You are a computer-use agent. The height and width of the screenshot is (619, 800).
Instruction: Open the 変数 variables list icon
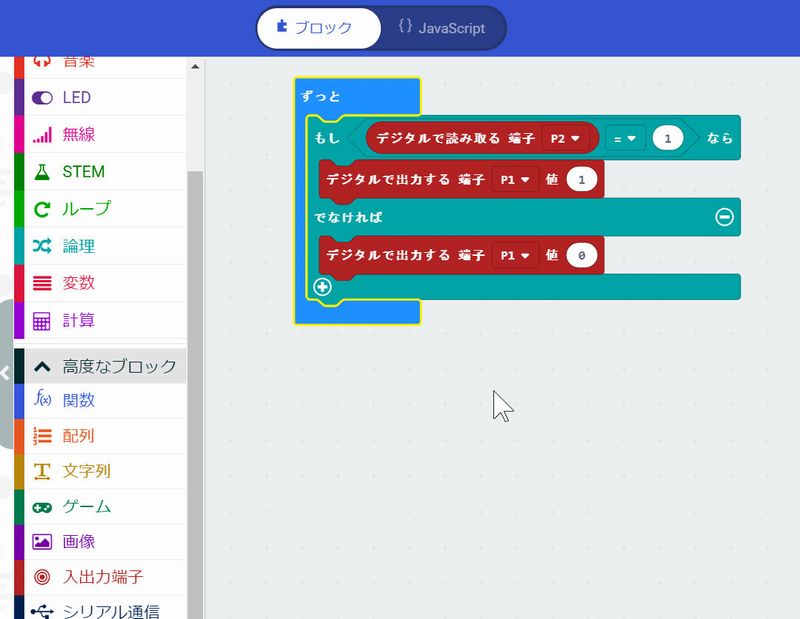tap(42, 283)
